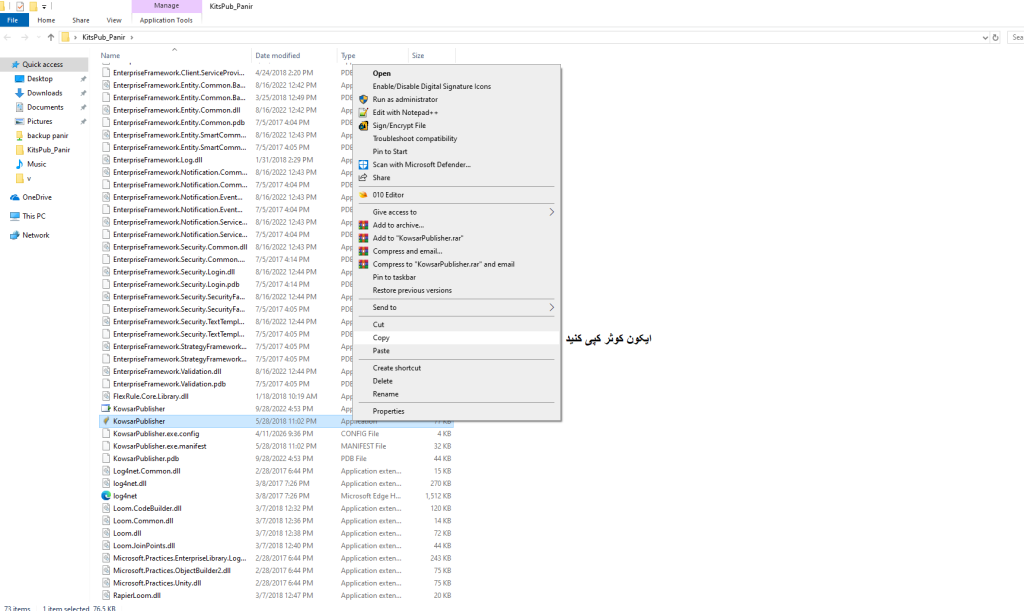Click the Share icon in context menu
The image size is (1024, 611).
363,177
